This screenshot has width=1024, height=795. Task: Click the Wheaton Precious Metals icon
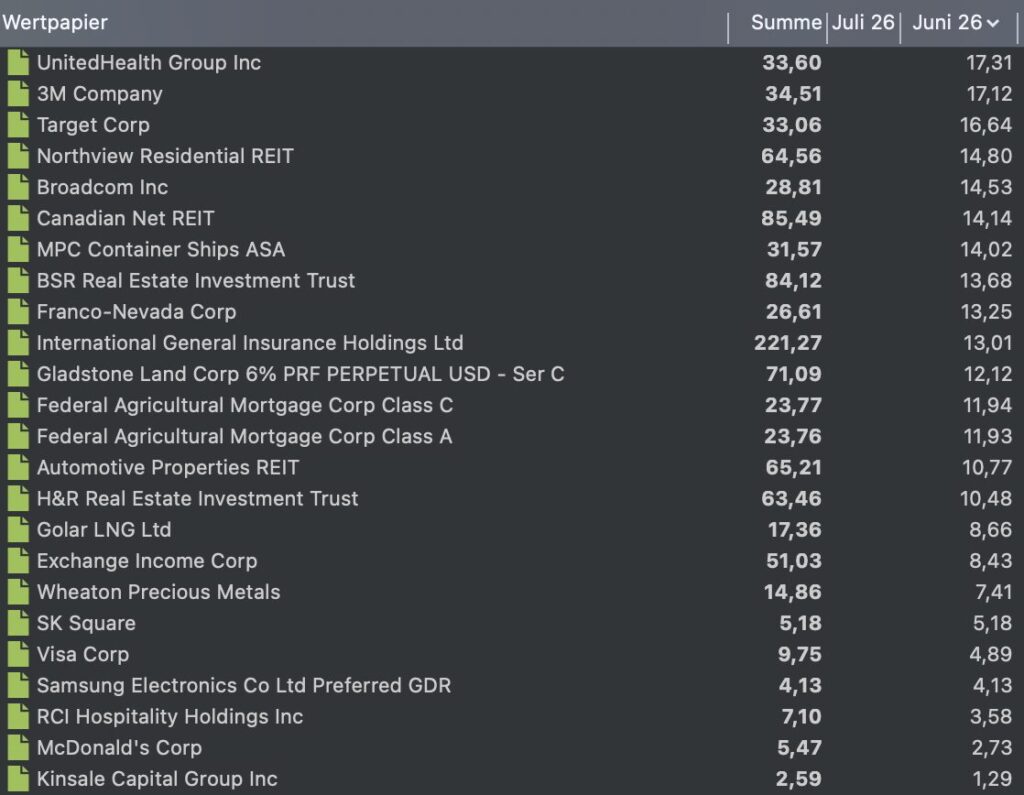pyautogui.click(x=18, y=592)
